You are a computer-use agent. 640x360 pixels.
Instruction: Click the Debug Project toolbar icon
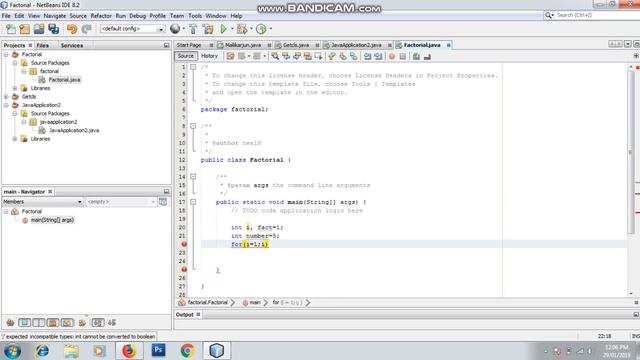(242, 29)
